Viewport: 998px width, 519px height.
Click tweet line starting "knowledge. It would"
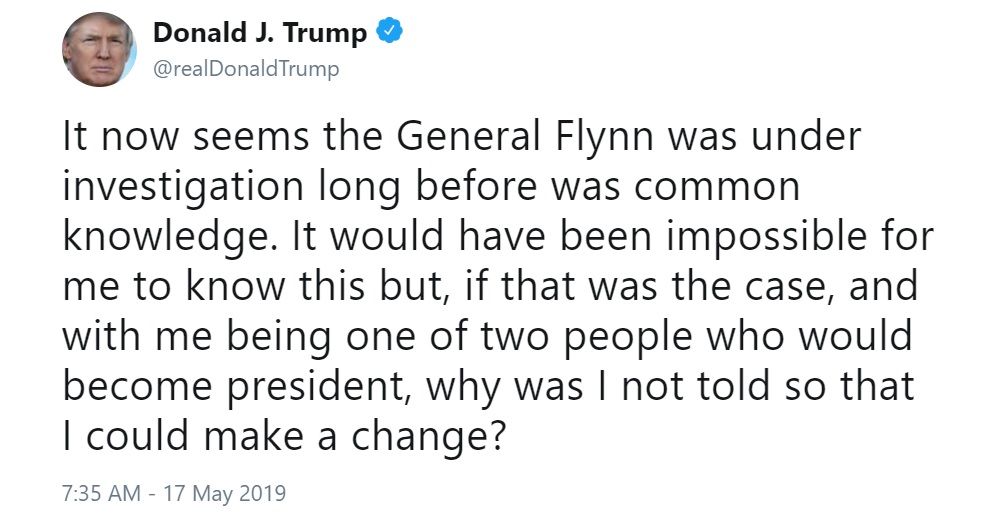(498, 237)
